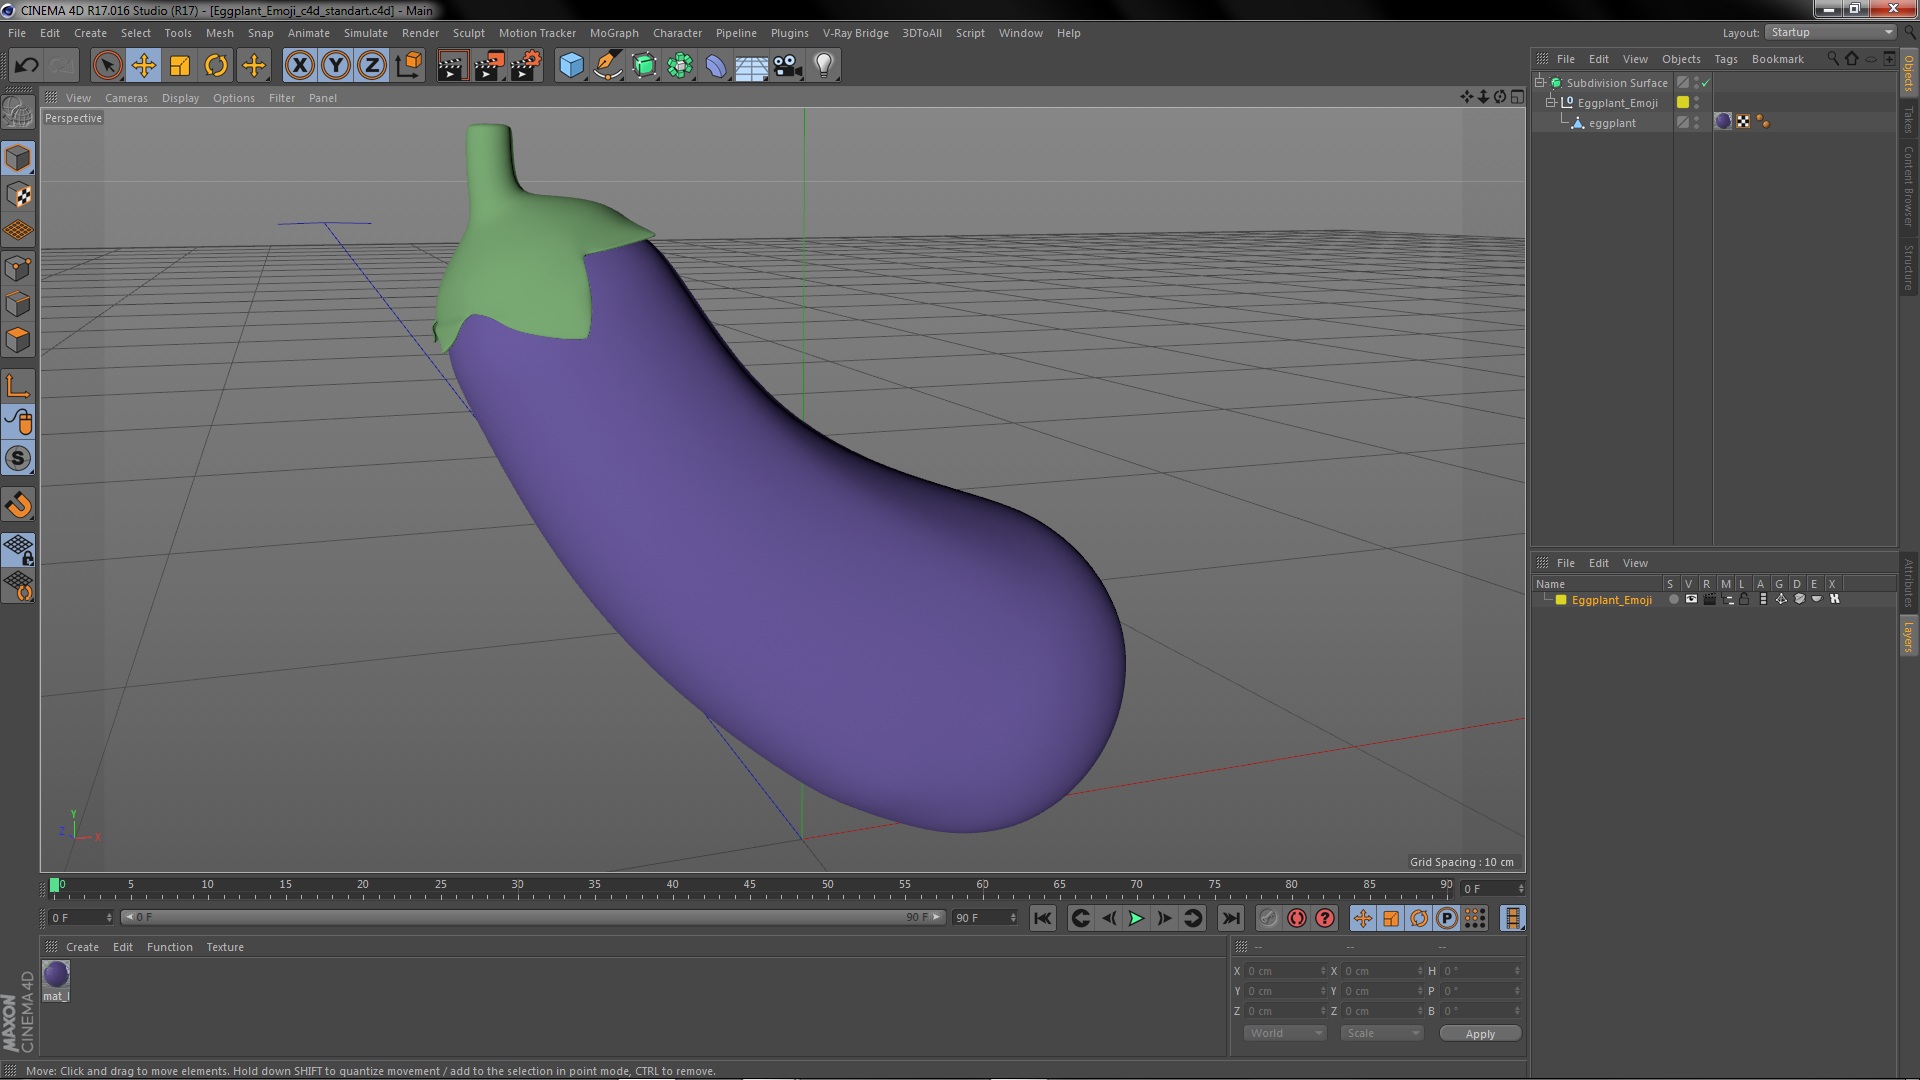
Task: Toggle Enable Axis tool
Action: [18, 386]
